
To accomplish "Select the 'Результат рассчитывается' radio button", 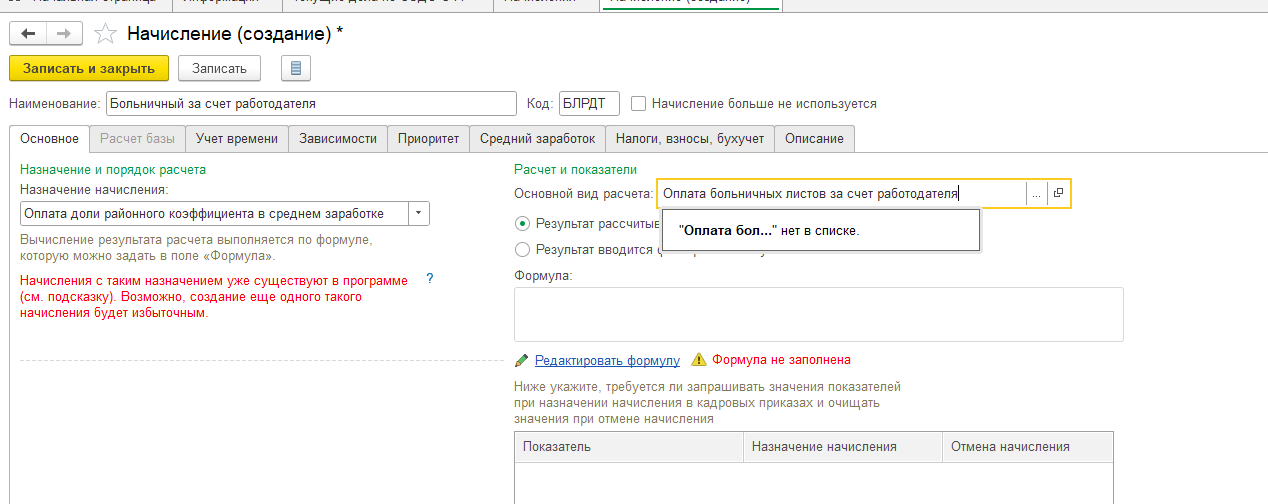I will click(522, 224).
